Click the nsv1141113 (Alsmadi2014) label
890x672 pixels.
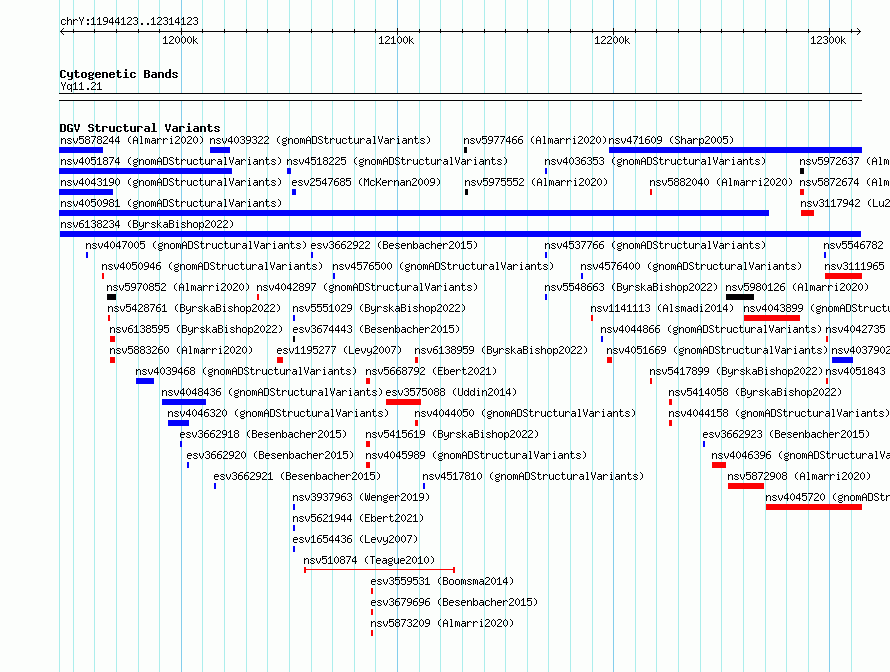coord(662,308)
